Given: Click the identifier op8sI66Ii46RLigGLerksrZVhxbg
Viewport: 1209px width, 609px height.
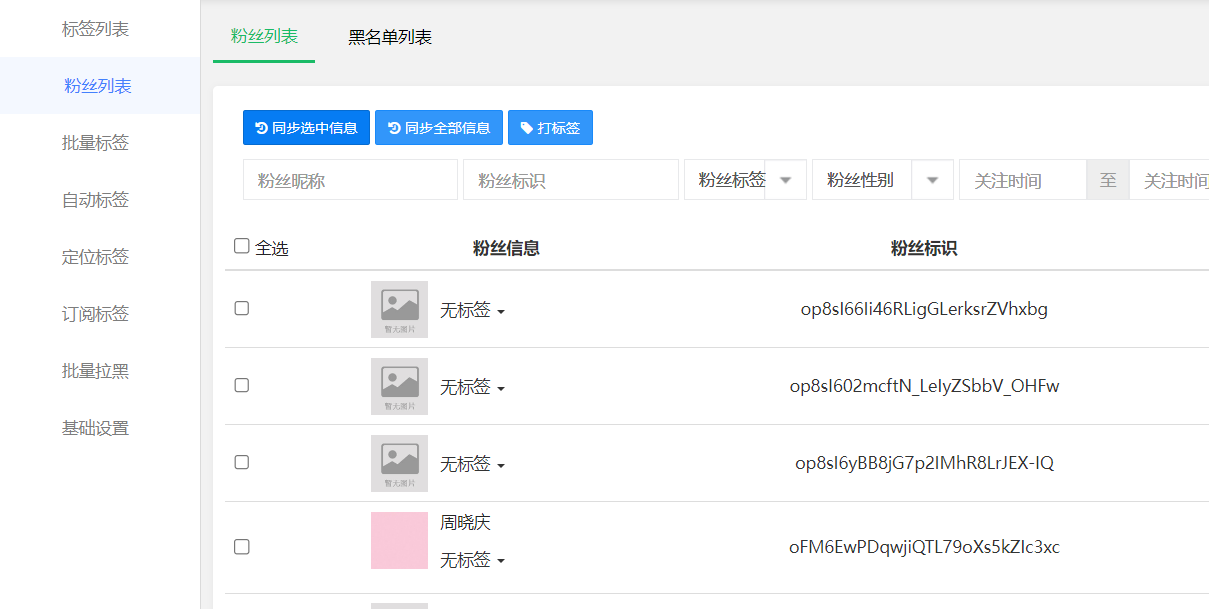Looking at the screenshot, I should [x=924, y=309].
